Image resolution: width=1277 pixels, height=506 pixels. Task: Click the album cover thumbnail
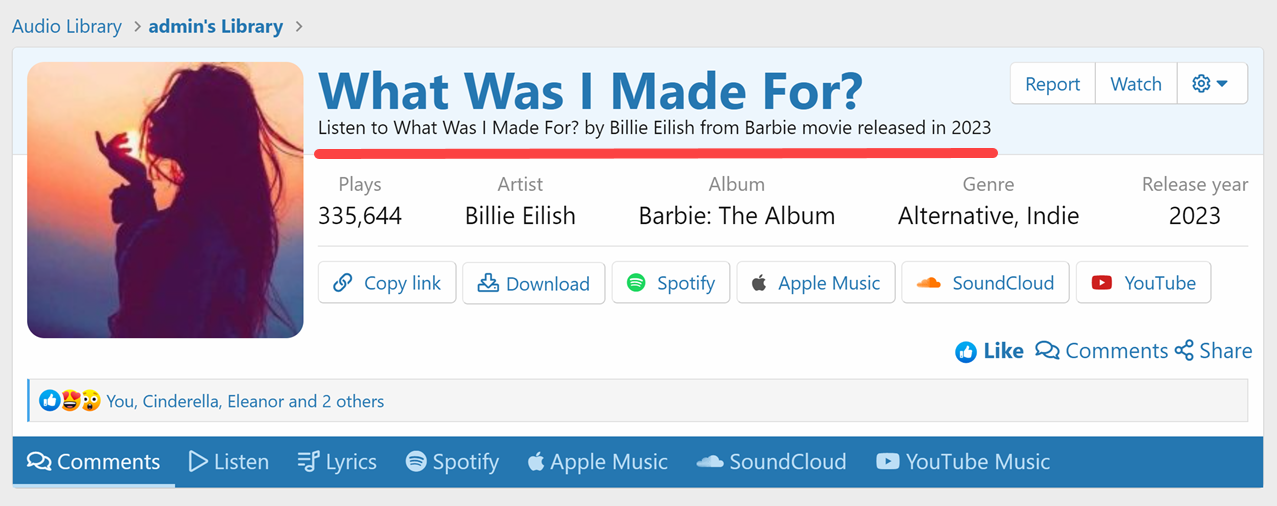coord(165,200)
